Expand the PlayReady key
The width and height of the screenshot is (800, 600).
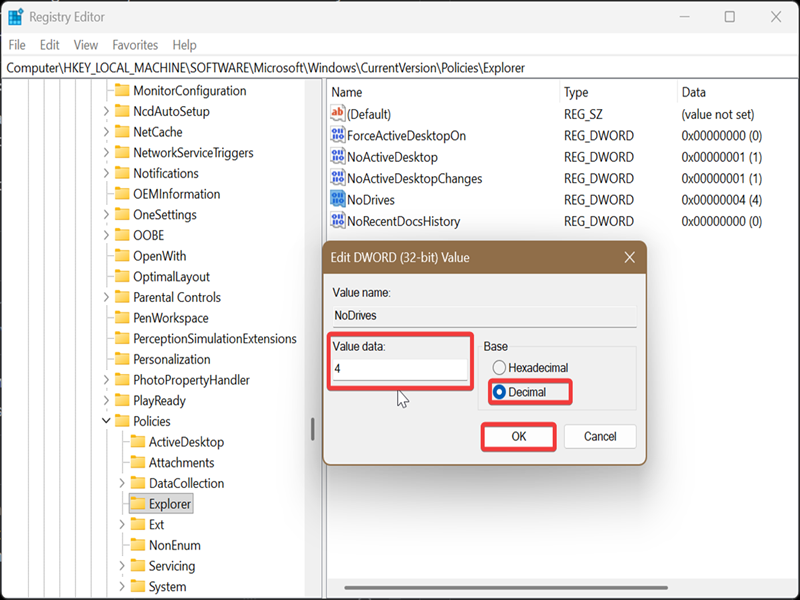click(106, 400)
